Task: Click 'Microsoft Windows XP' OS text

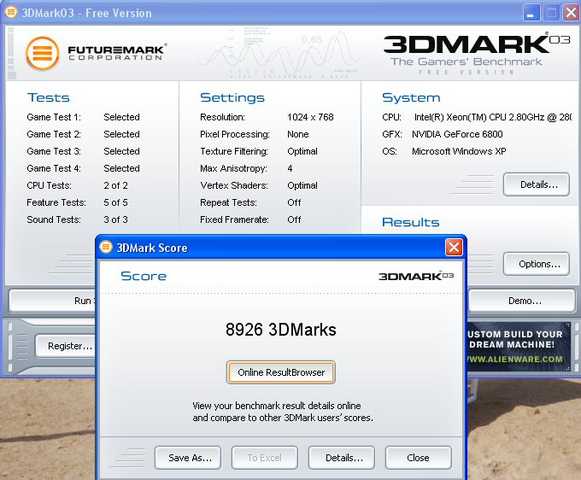Action: 459,151
